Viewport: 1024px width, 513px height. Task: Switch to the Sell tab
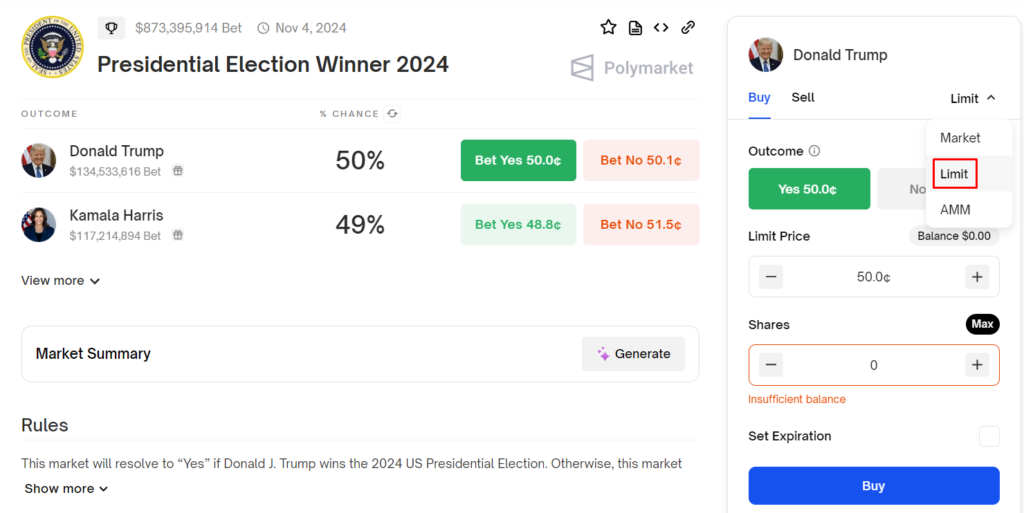click(803, 98)
